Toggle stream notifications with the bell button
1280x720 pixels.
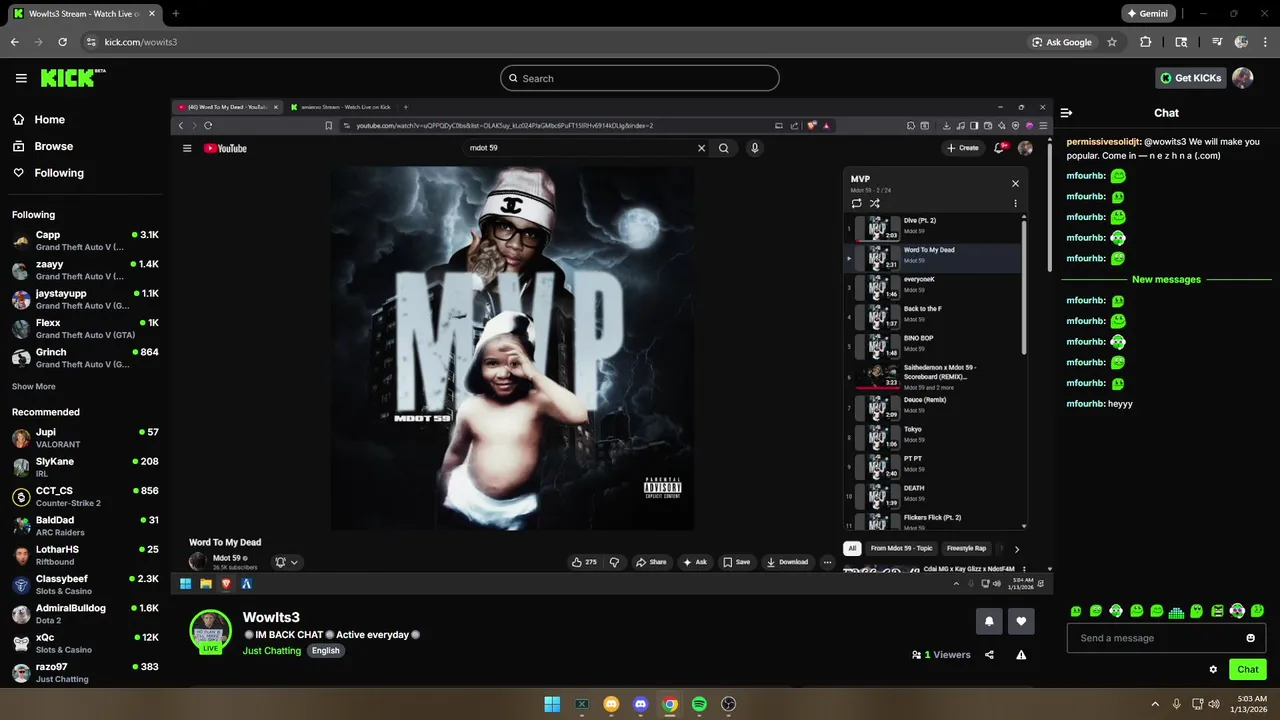[x=989, y=621]
